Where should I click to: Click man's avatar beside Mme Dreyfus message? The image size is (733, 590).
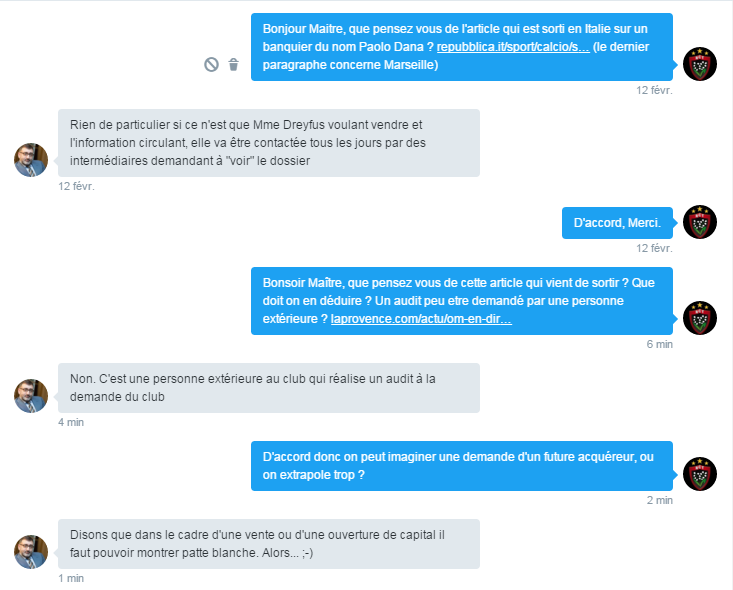31,160
